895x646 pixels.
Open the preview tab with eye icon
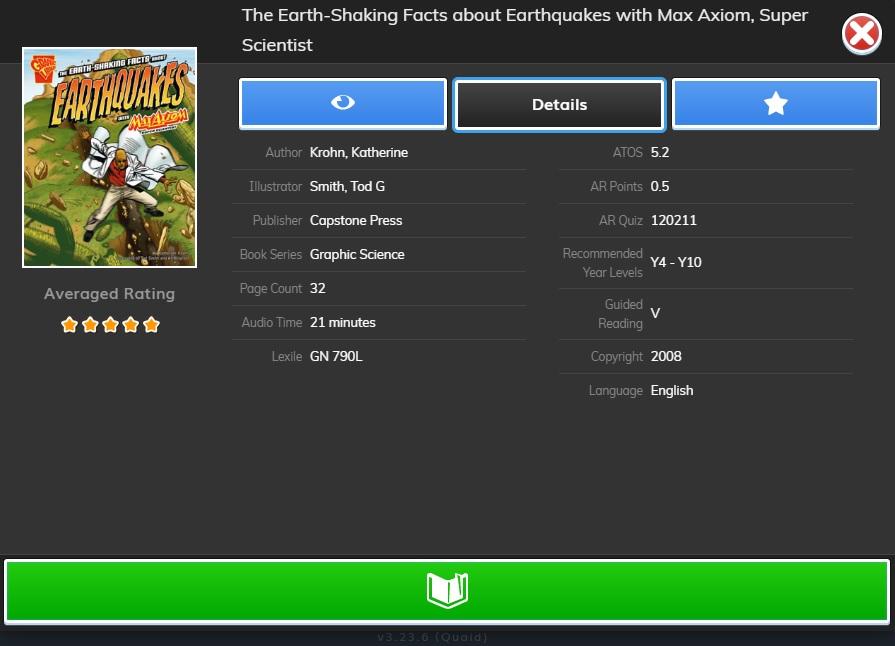coord(343,104)
